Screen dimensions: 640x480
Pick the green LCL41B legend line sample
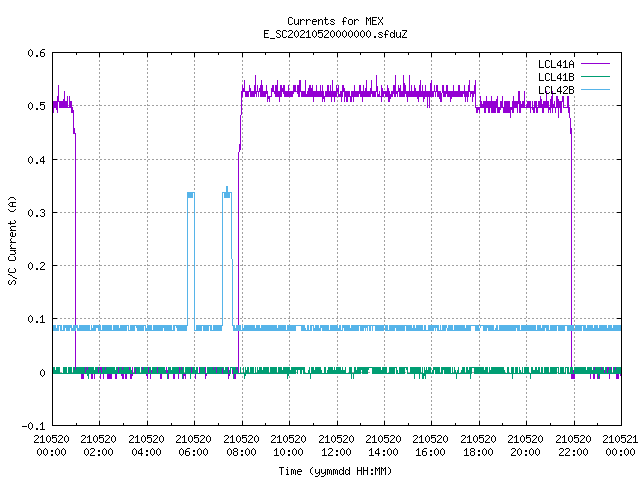tap(595, 77)
